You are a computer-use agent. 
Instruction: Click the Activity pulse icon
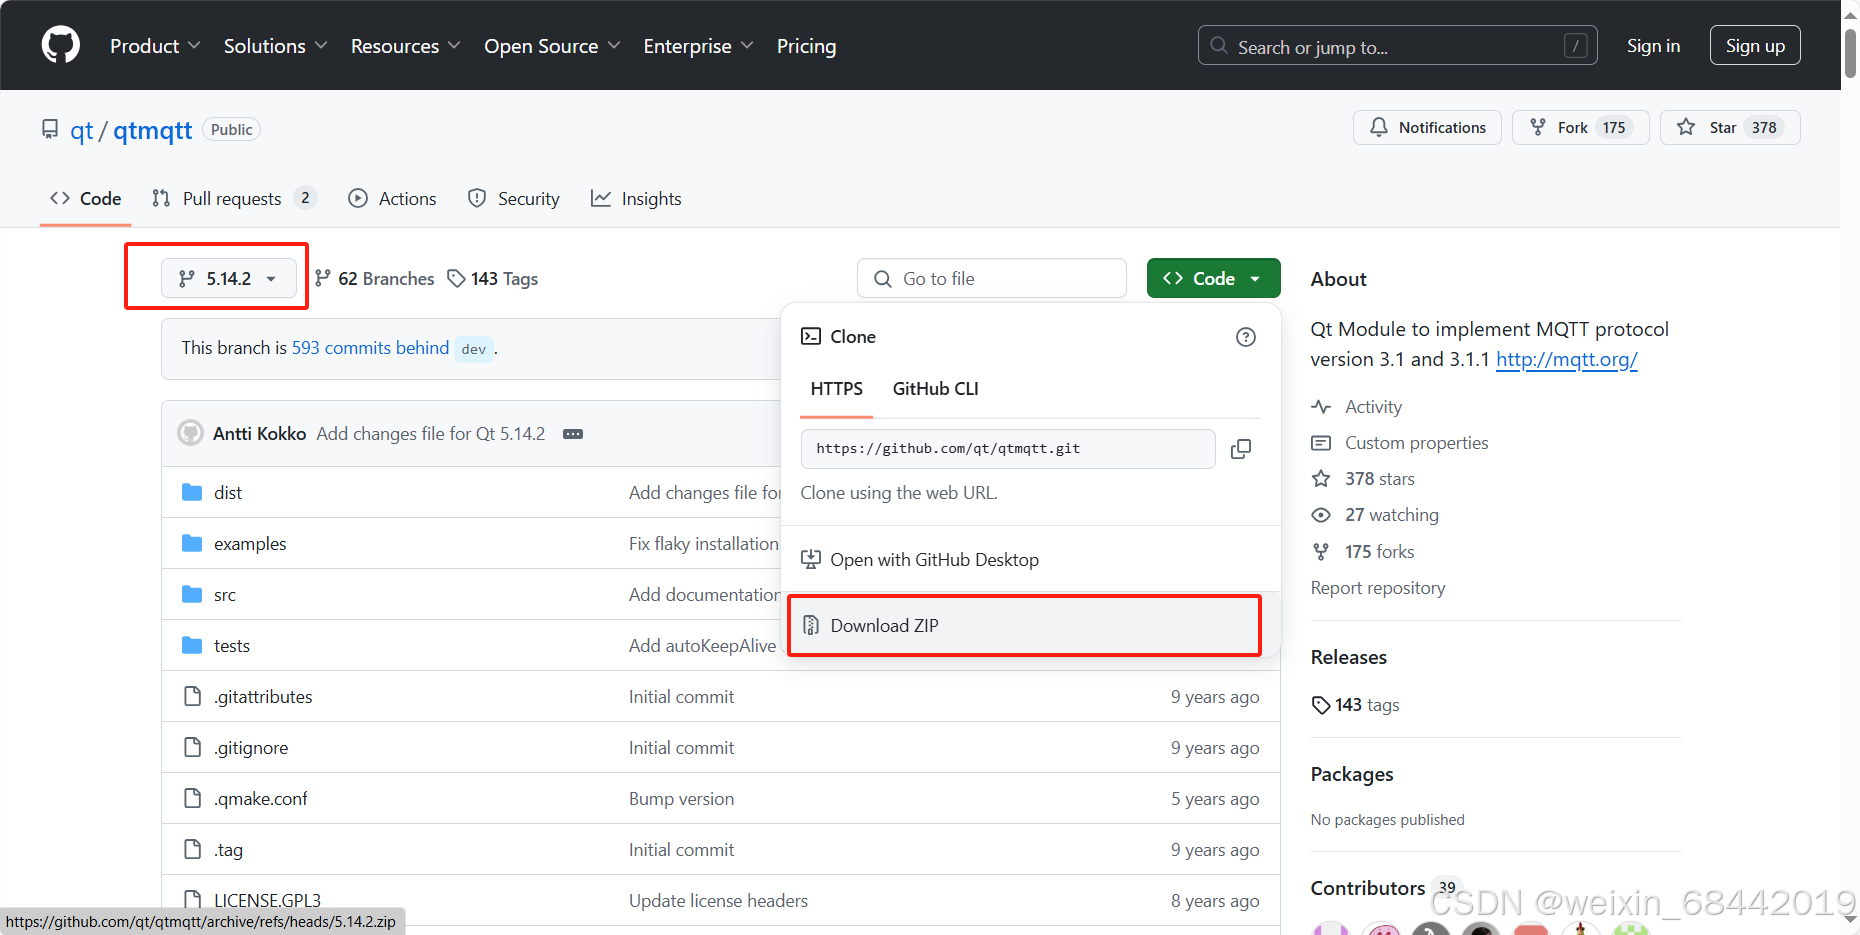point(1321,407)
